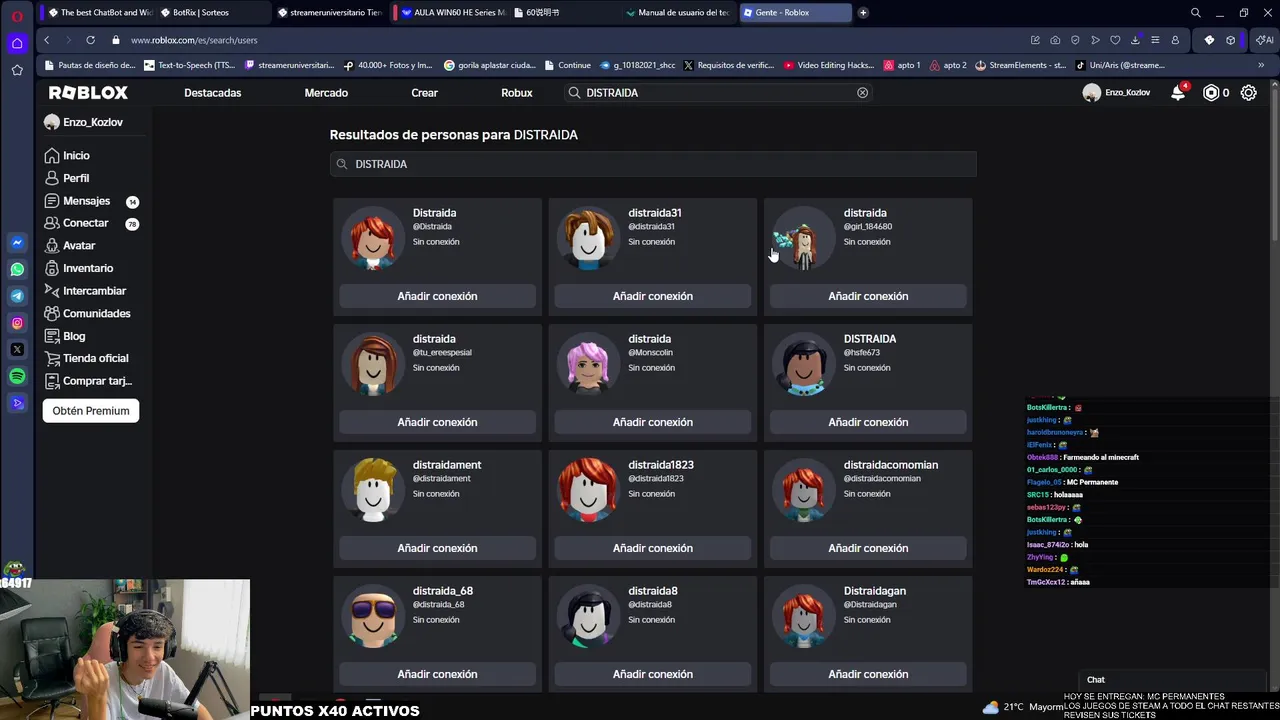The width and height of the screenshot is (1280, 720).
Task: Click the Avatar icon in sidebar
Action: click(x=52, y=246)
